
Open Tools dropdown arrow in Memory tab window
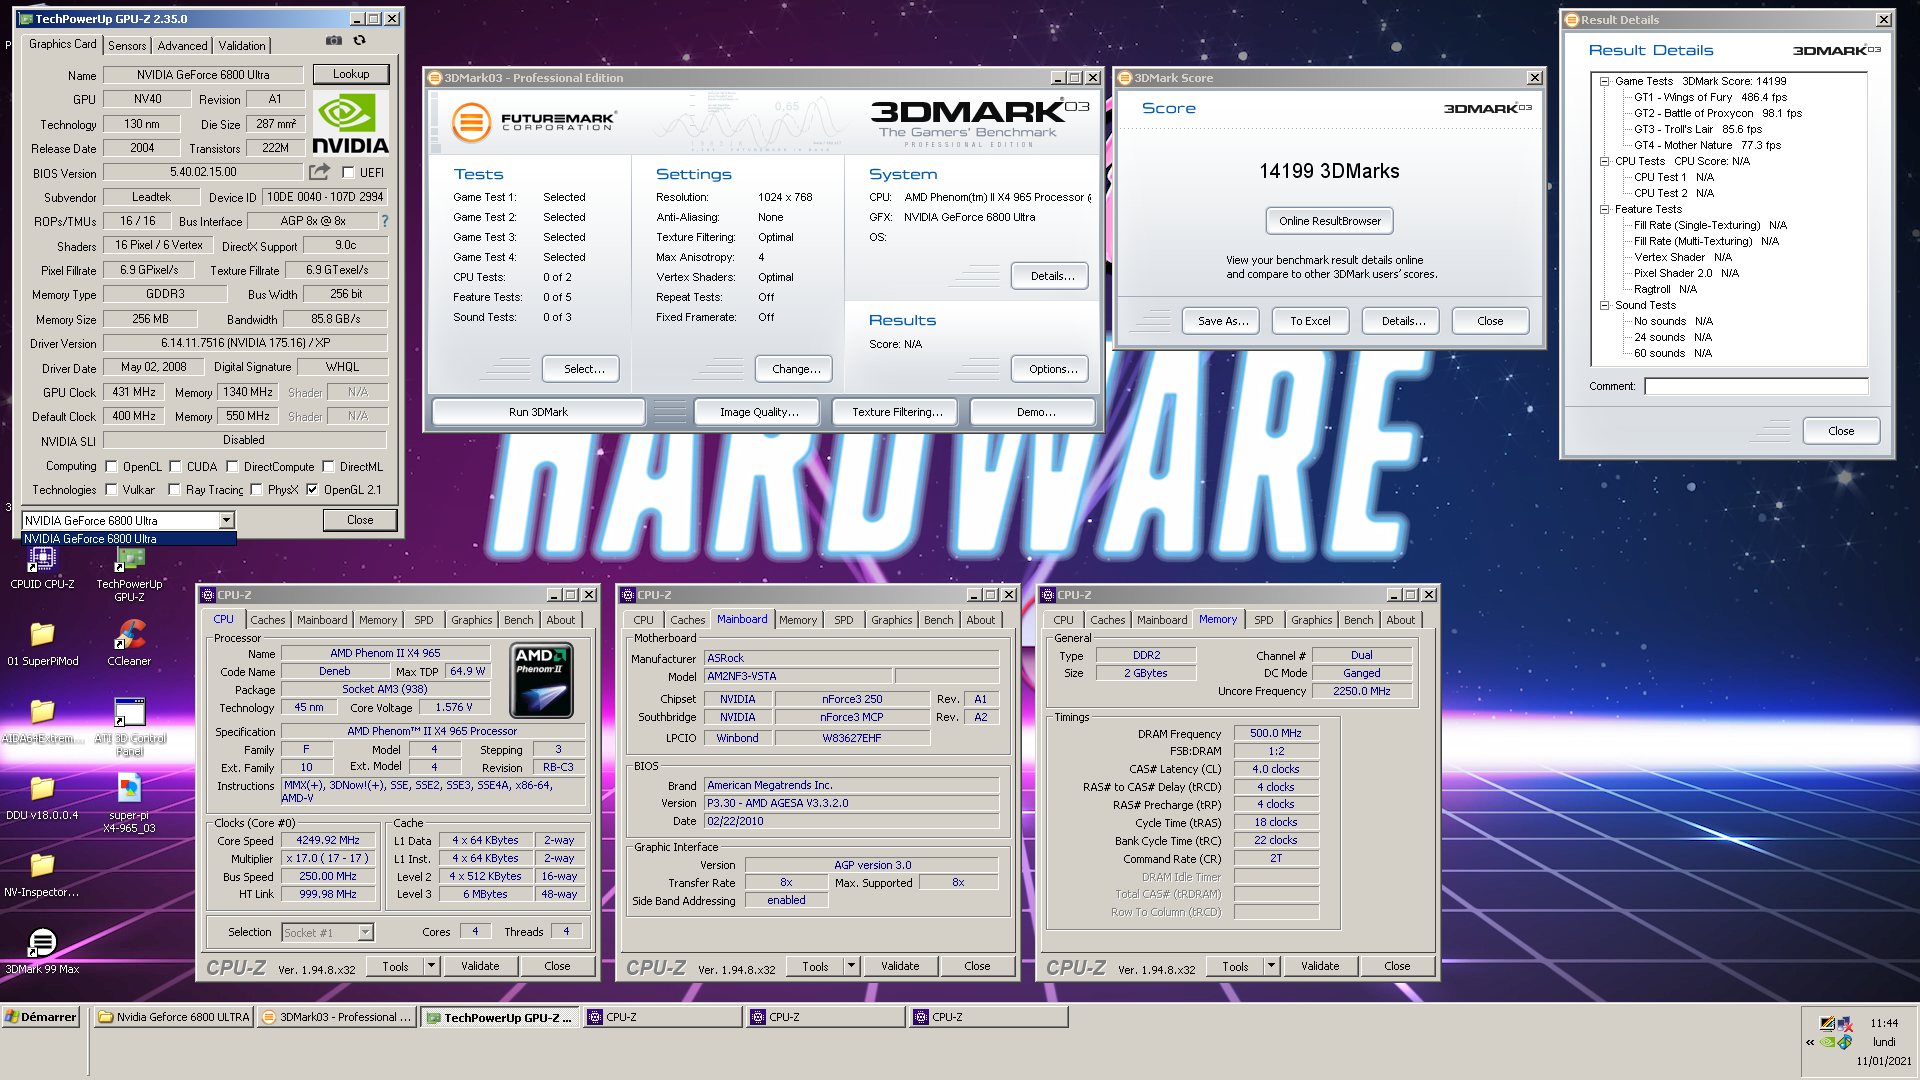(1271, 965)
